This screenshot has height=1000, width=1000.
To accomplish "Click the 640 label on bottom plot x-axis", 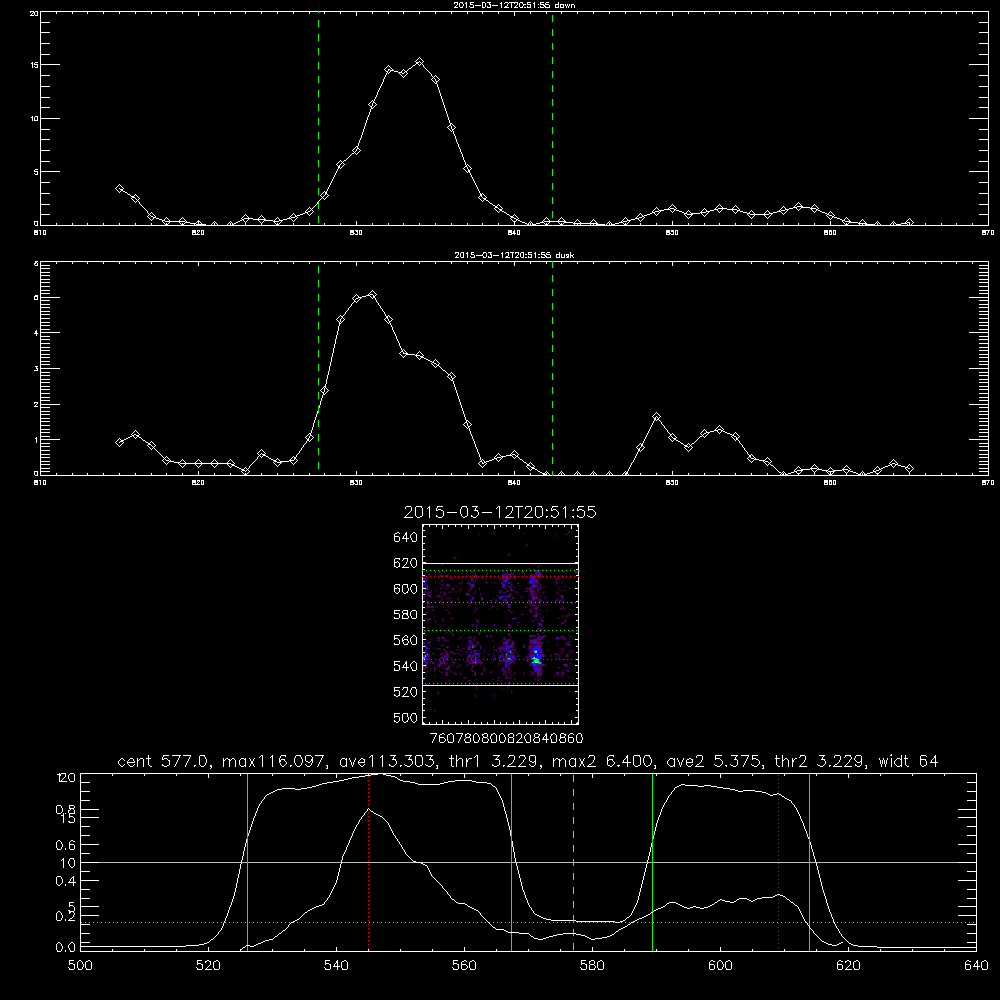I will (976, 966).
